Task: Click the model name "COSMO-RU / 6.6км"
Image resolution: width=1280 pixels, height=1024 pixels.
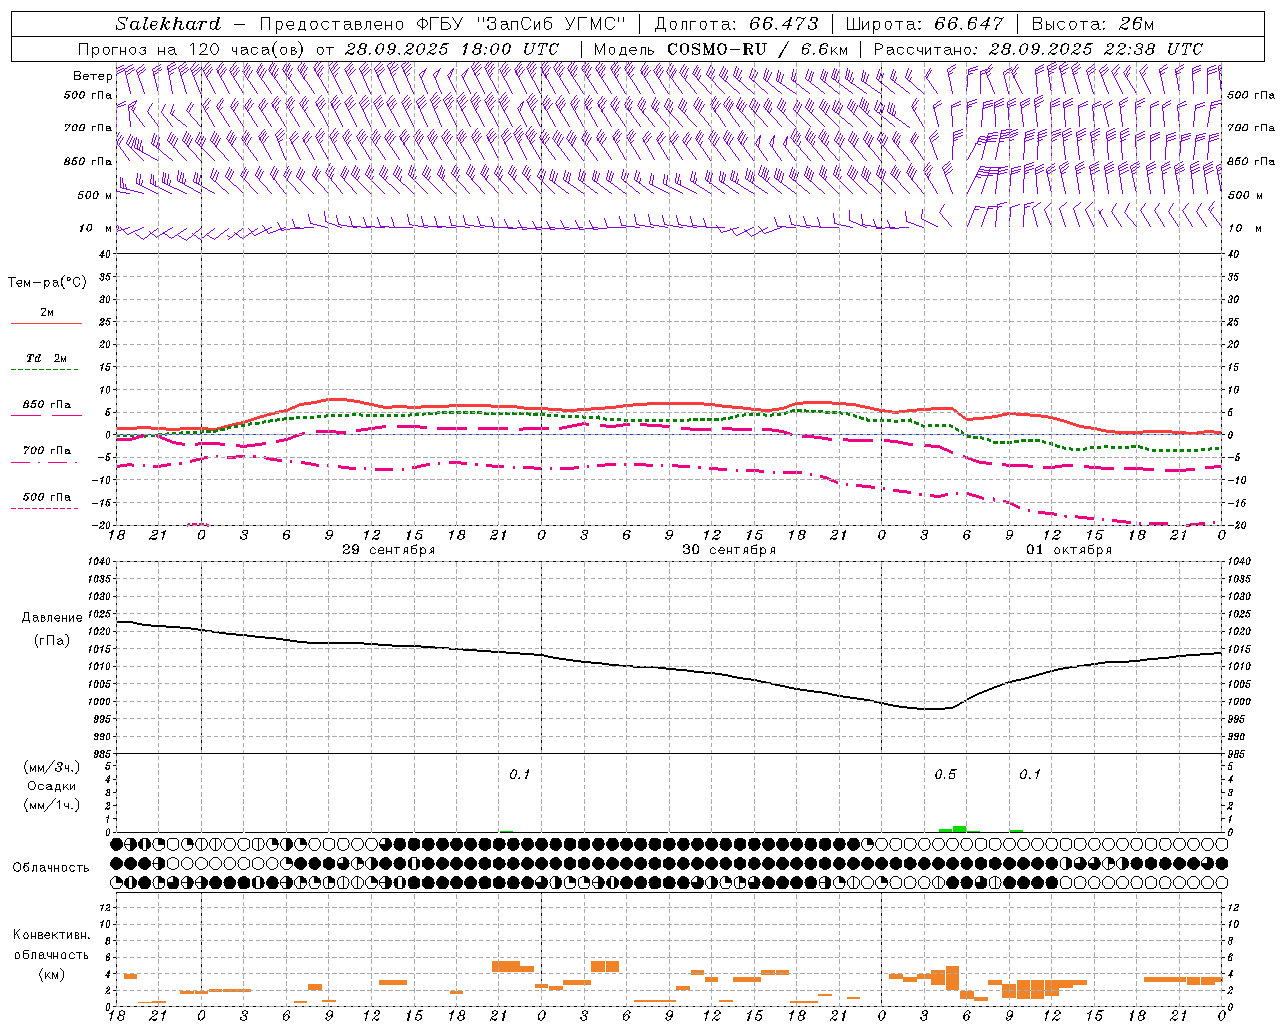Action: pyautogui.click(x=758, y=49)
